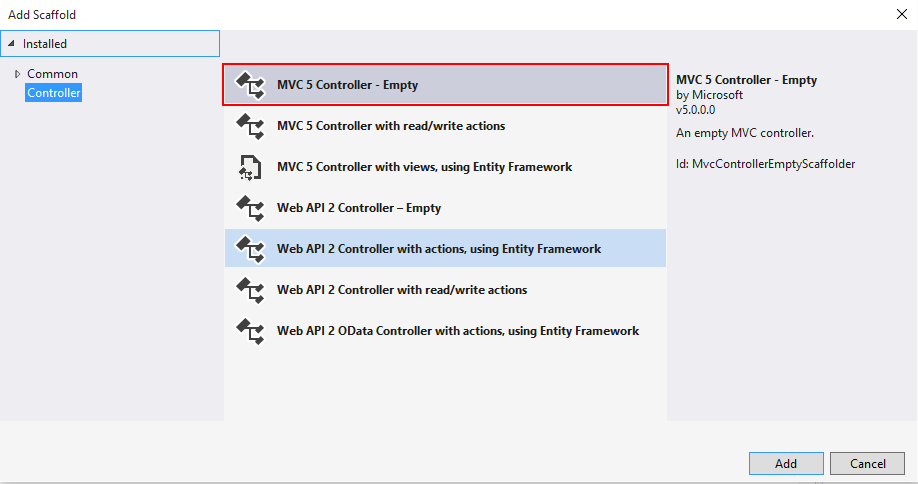Choose MVC 5 Controller - Empty template
The image size is (918, 484).
pyautogui.click(x=347, y=85)
